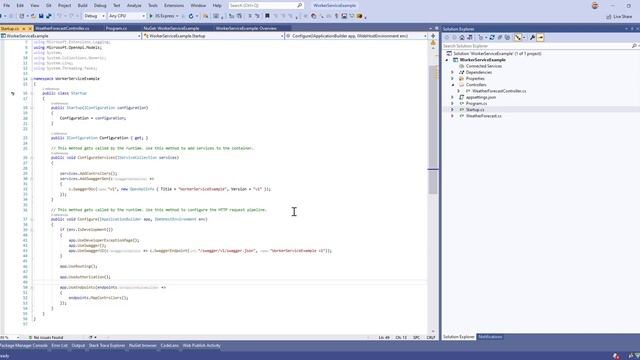Open the Stack Trace Explorer tab
This screenshot has height=360, width=640.
click(x=107, y=346)
